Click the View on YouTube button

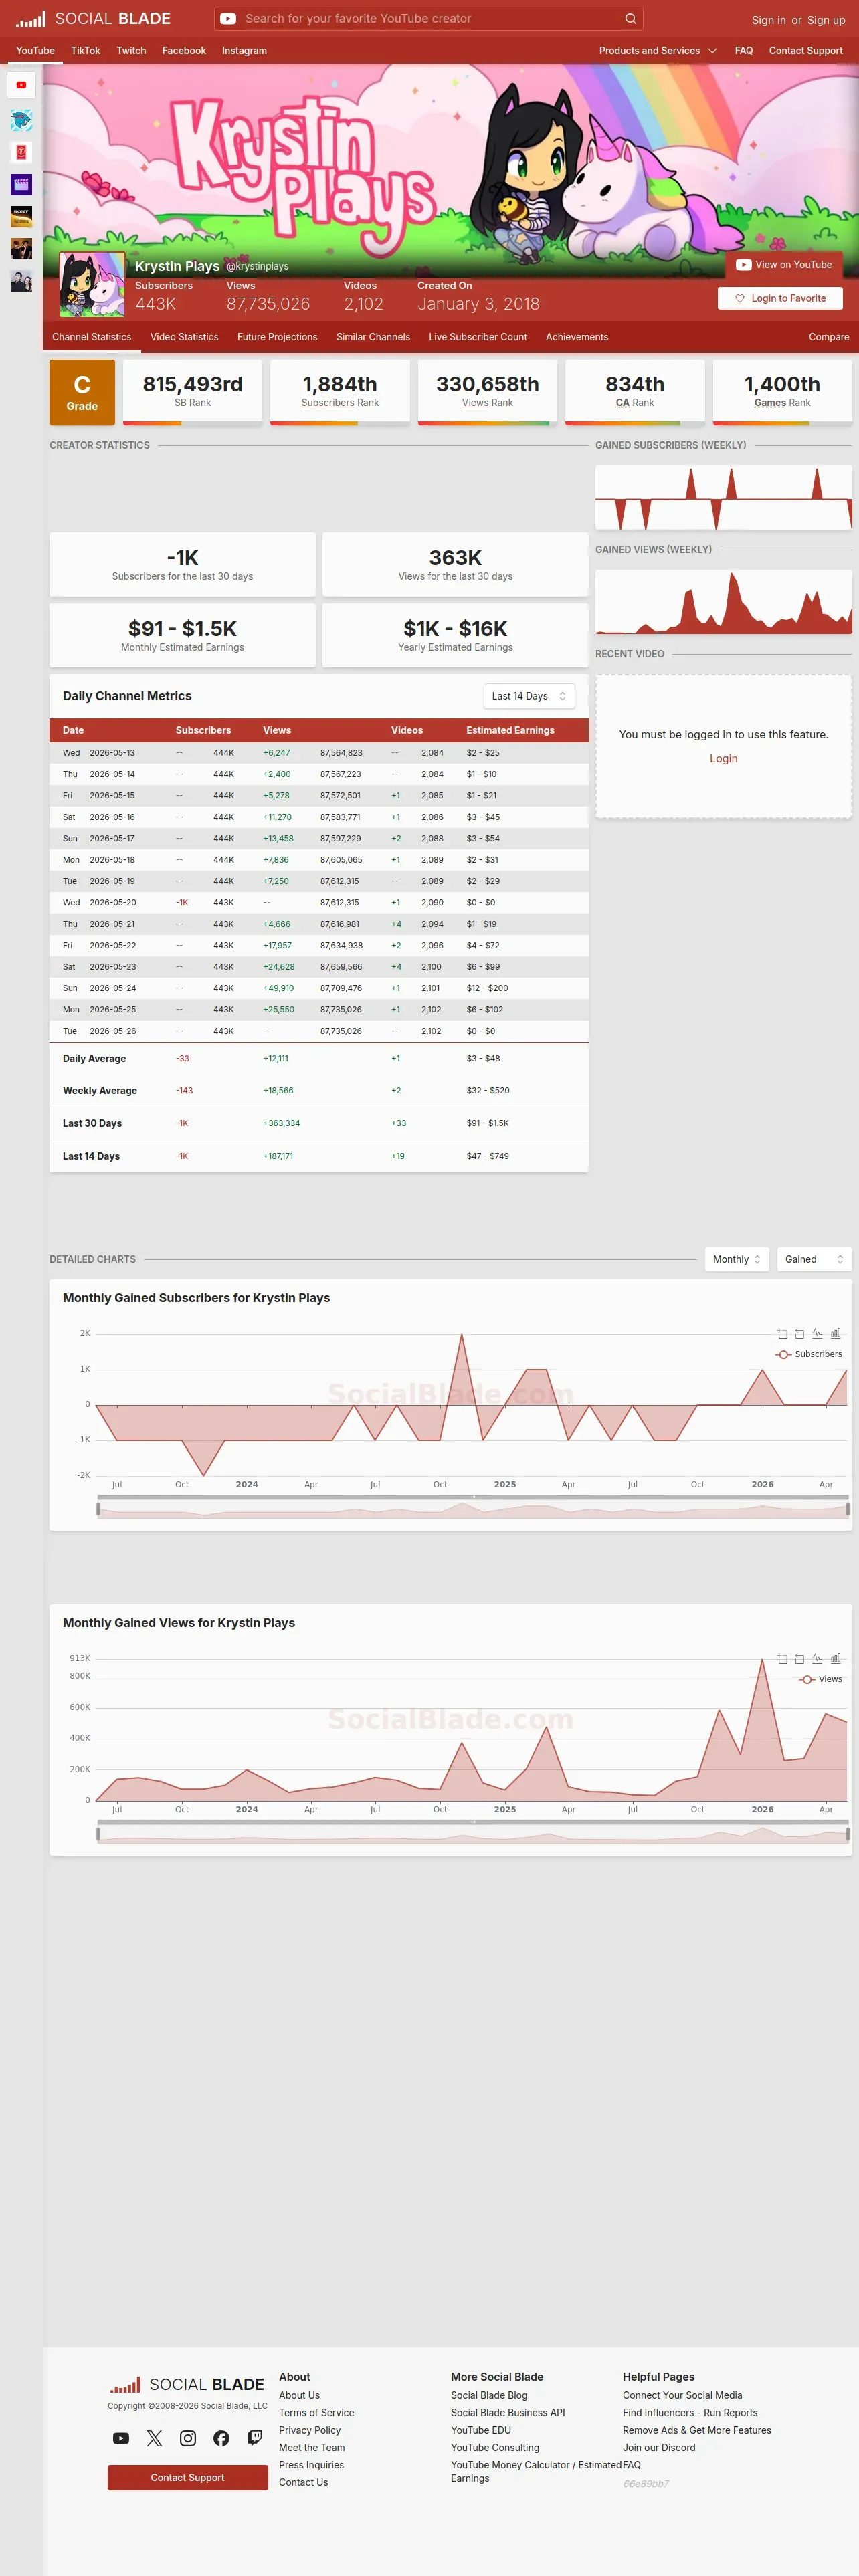pyautogui.click(x=784, y=265)
